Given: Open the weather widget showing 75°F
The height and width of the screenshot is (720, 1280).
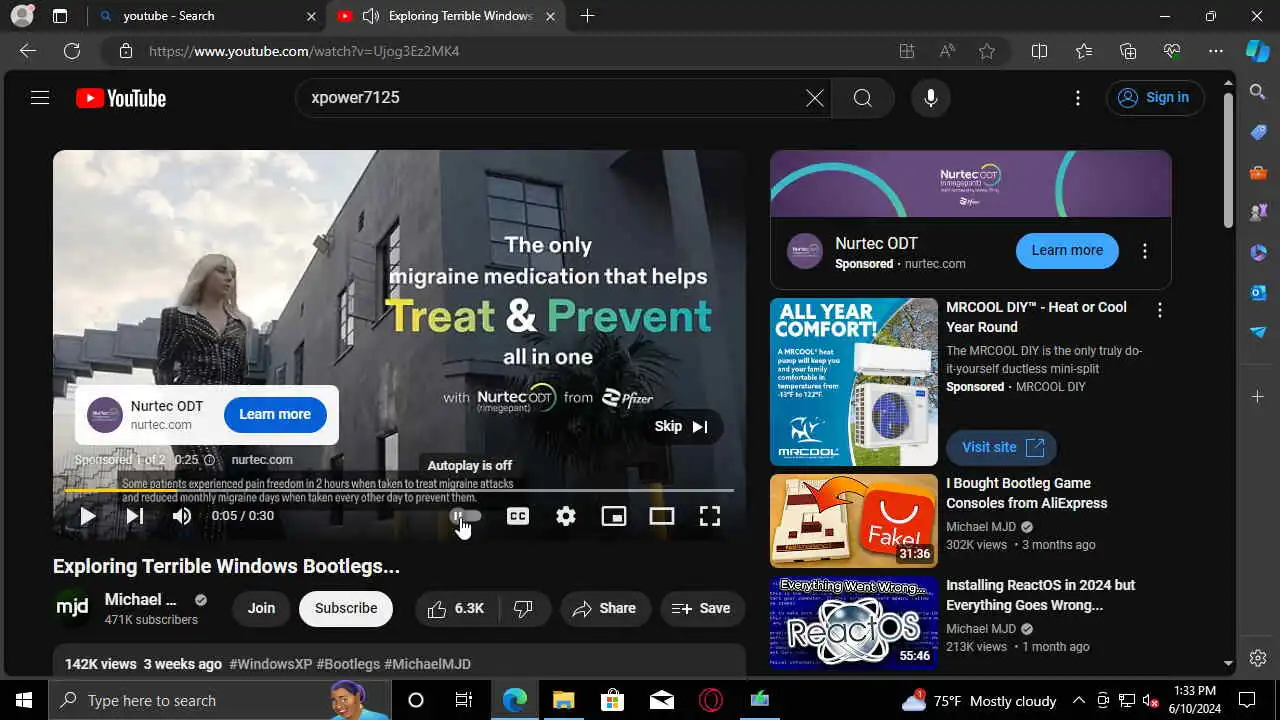Looking at the screenshot, I should click(x=979, y=700).
